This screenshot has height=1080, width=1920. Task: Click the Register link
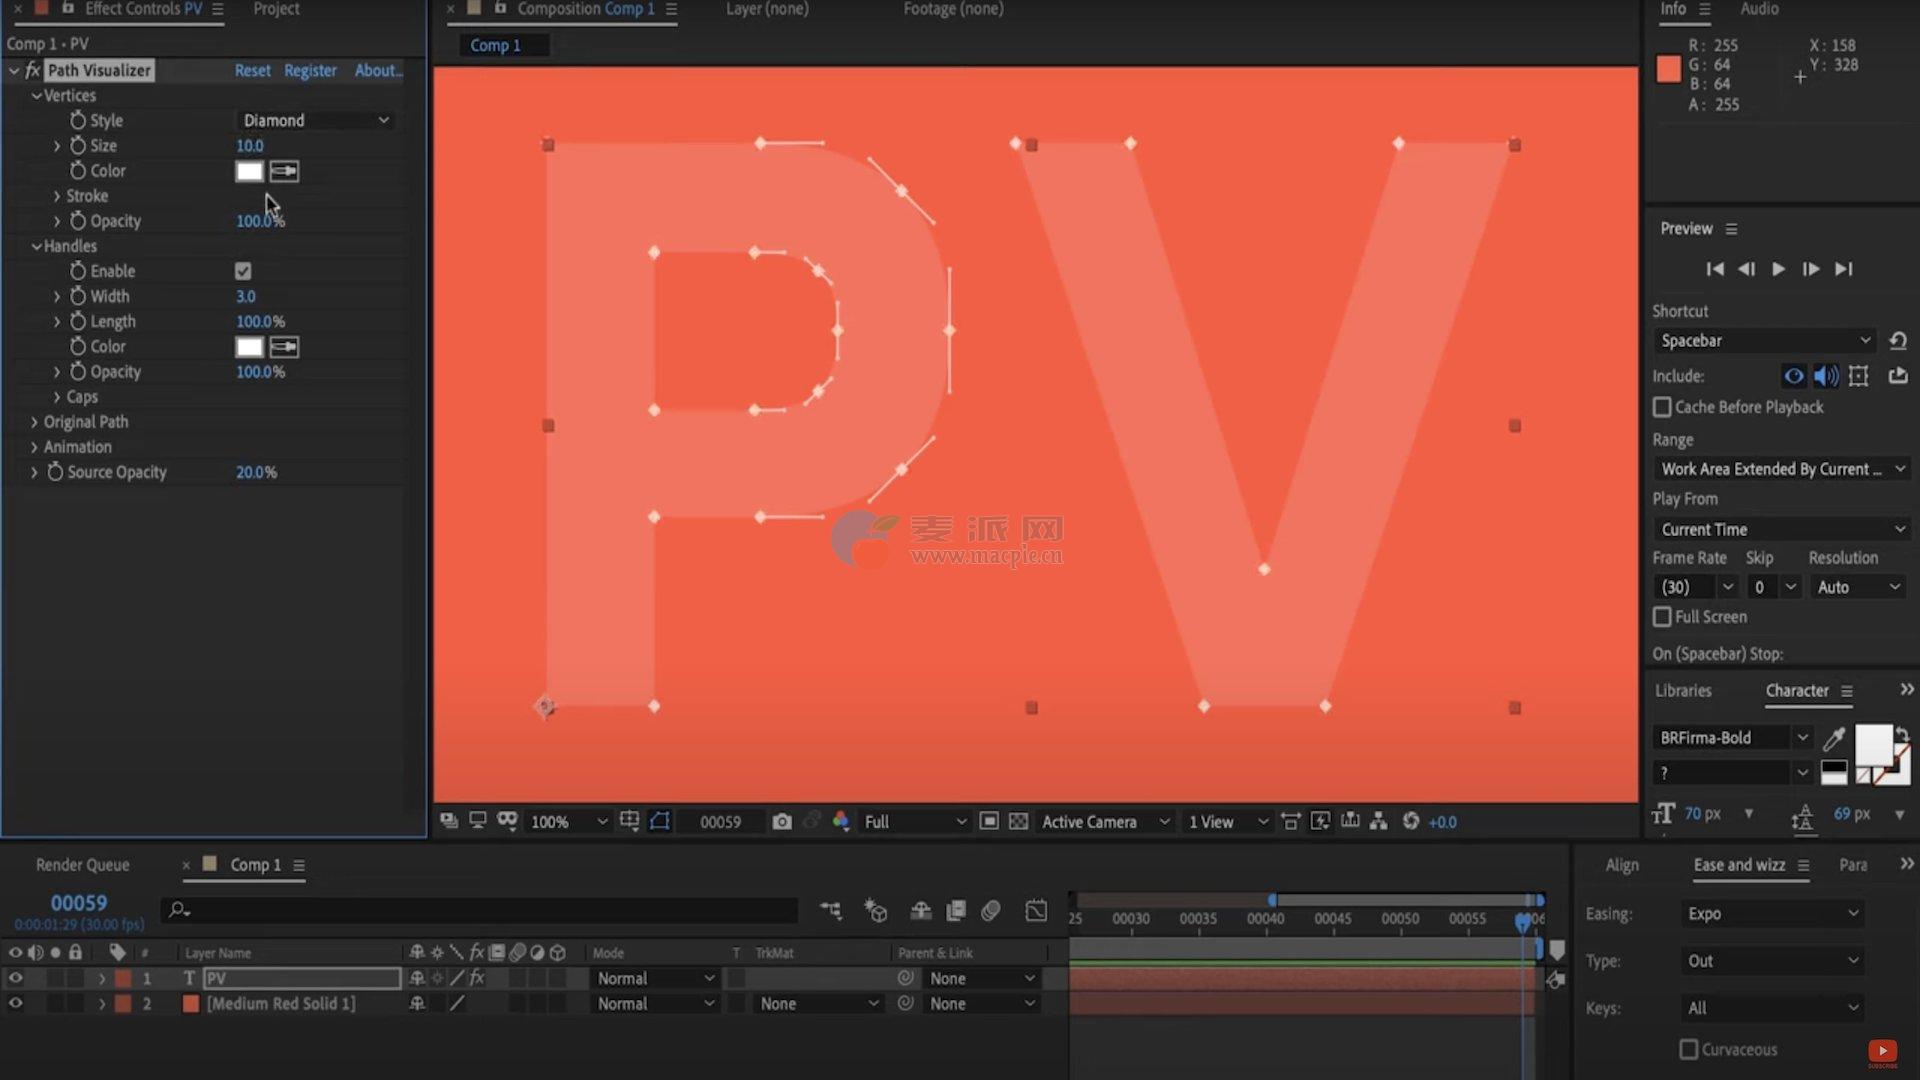click(x=310, y=70)
